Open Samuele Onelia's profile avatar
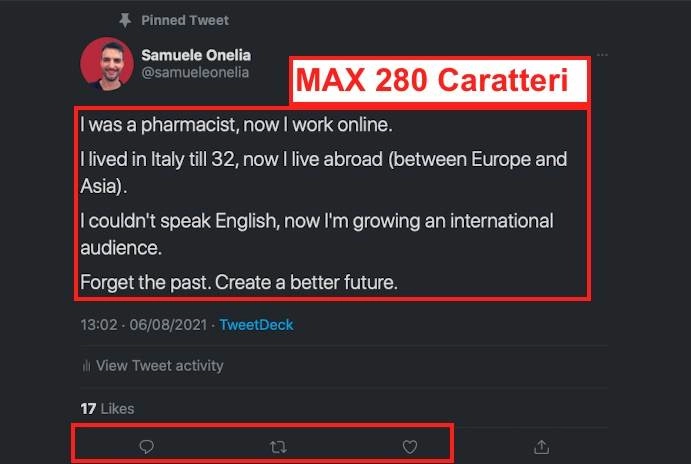The image size is (691, 464). (x=106, y=65)
